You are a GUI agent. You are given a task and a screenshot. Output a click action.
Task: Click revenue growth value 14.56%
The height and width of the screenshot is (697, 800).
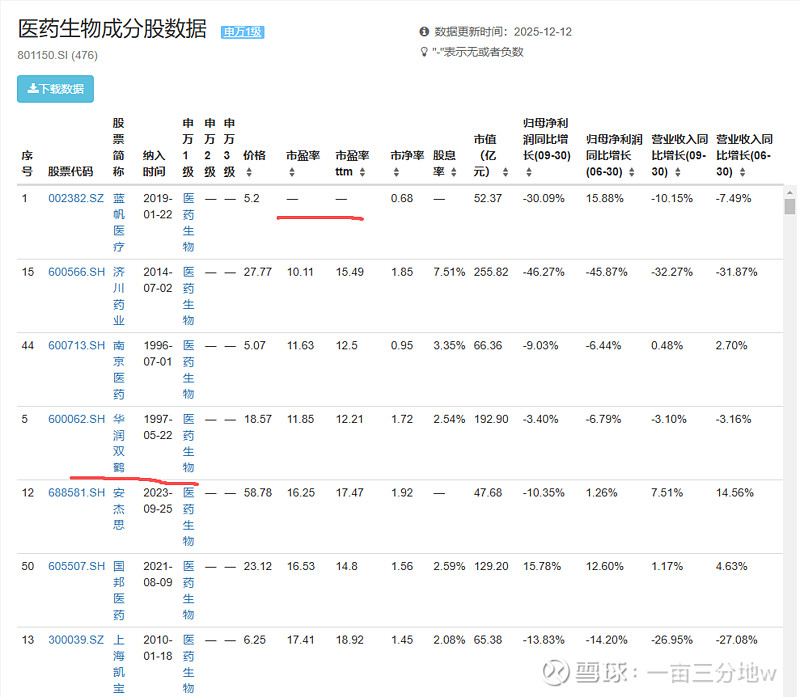click(x=735, y=492)
